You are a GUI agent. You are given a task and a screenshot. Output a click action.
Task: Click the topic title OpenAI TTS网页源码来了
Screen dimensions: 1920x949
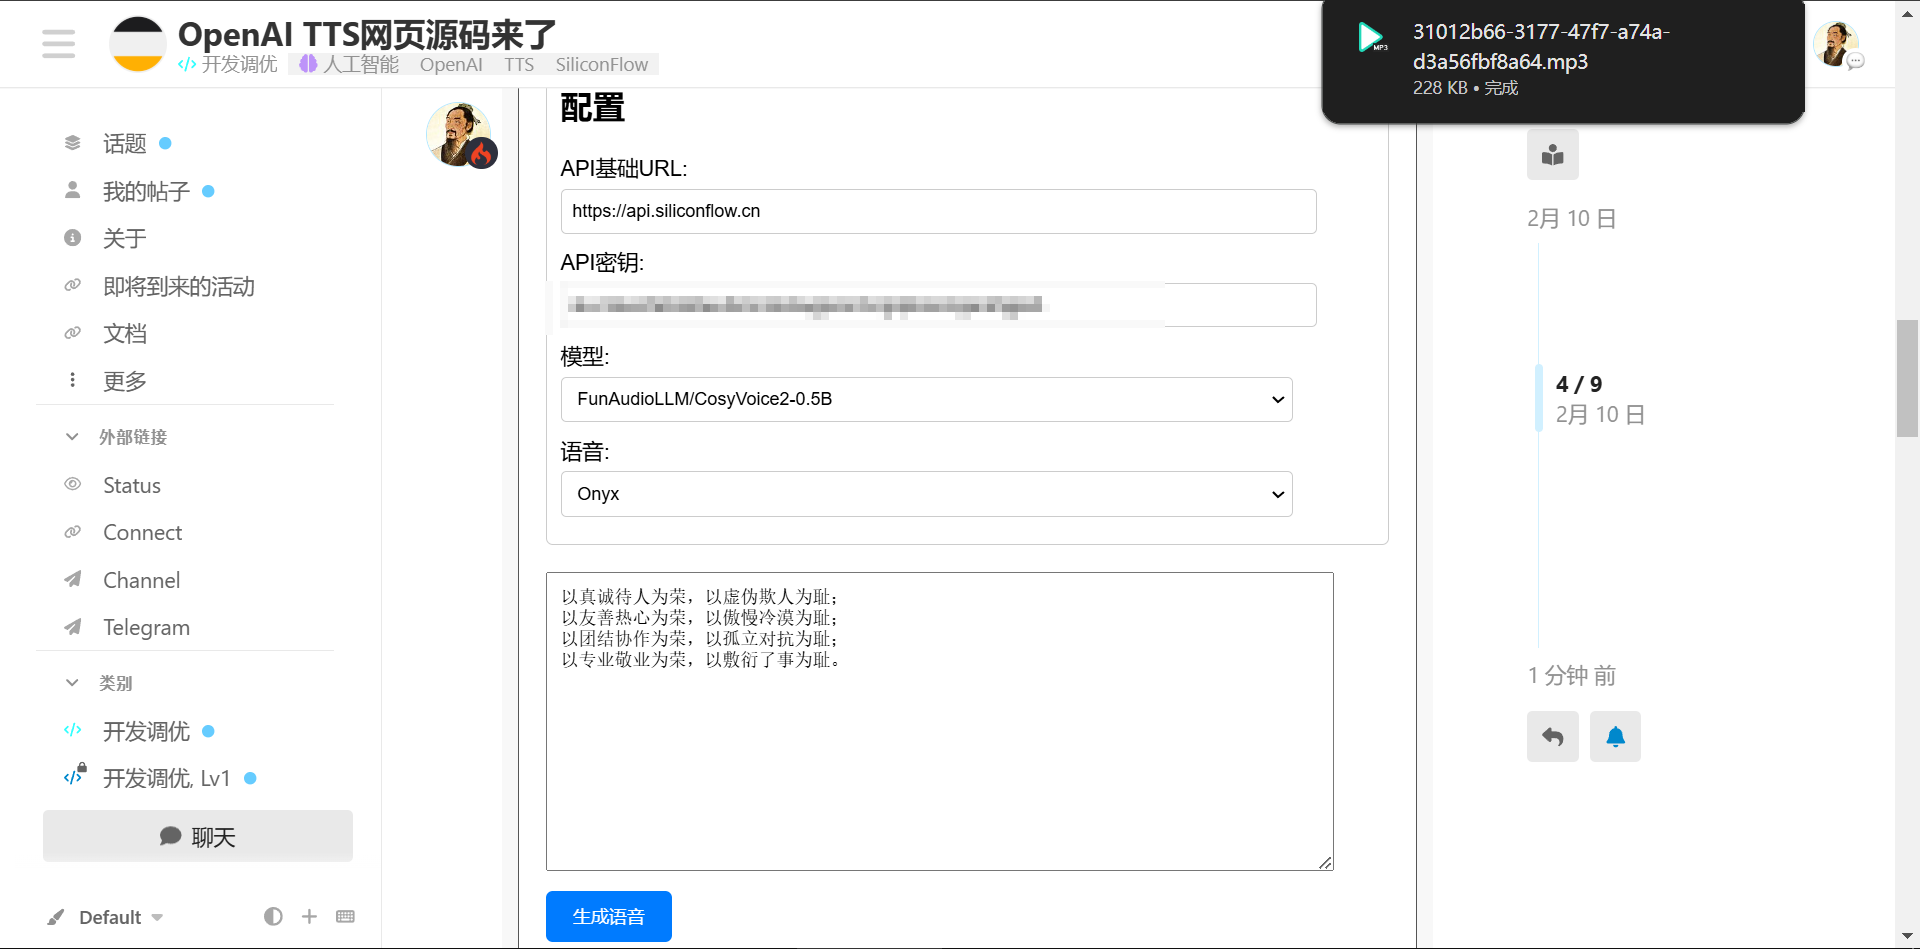click(367, 34)
